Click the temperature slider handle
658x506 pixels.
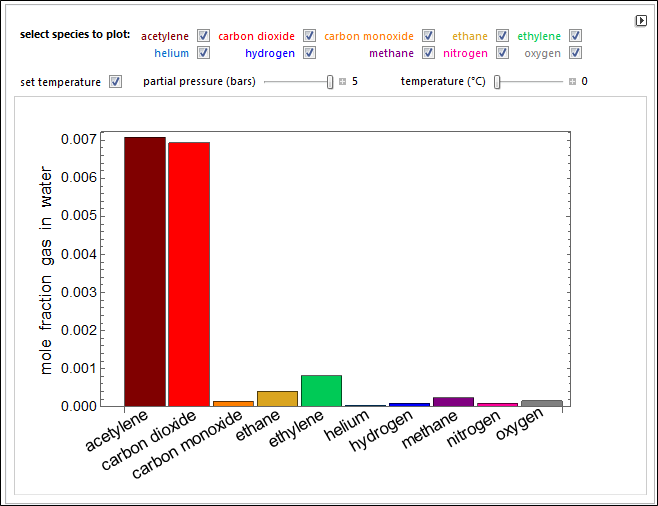click(497, 82)
